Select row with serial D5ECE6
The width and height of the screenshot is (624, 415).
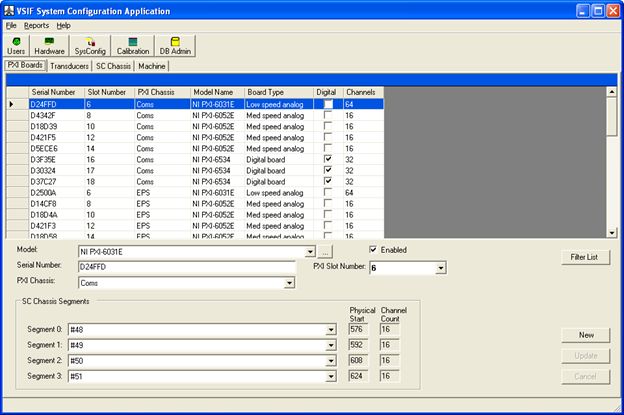[195, 148]
